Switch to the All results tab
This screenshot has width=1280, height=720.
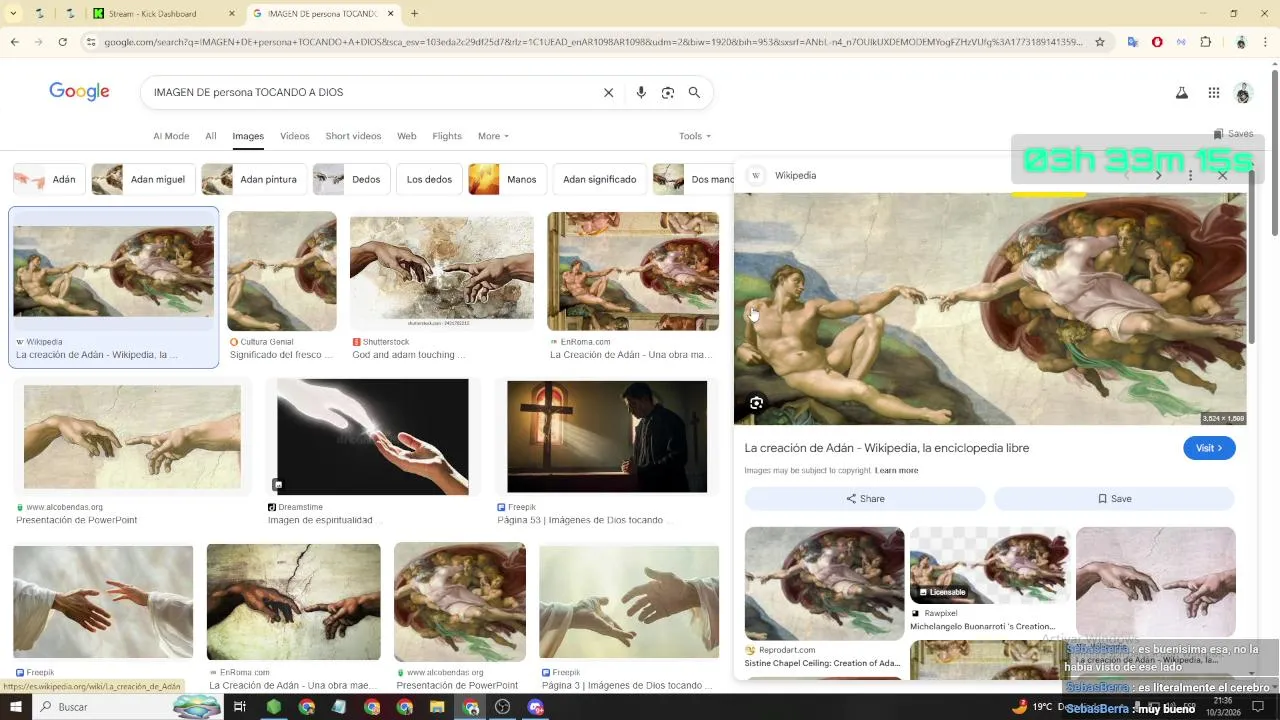(211, 136)
